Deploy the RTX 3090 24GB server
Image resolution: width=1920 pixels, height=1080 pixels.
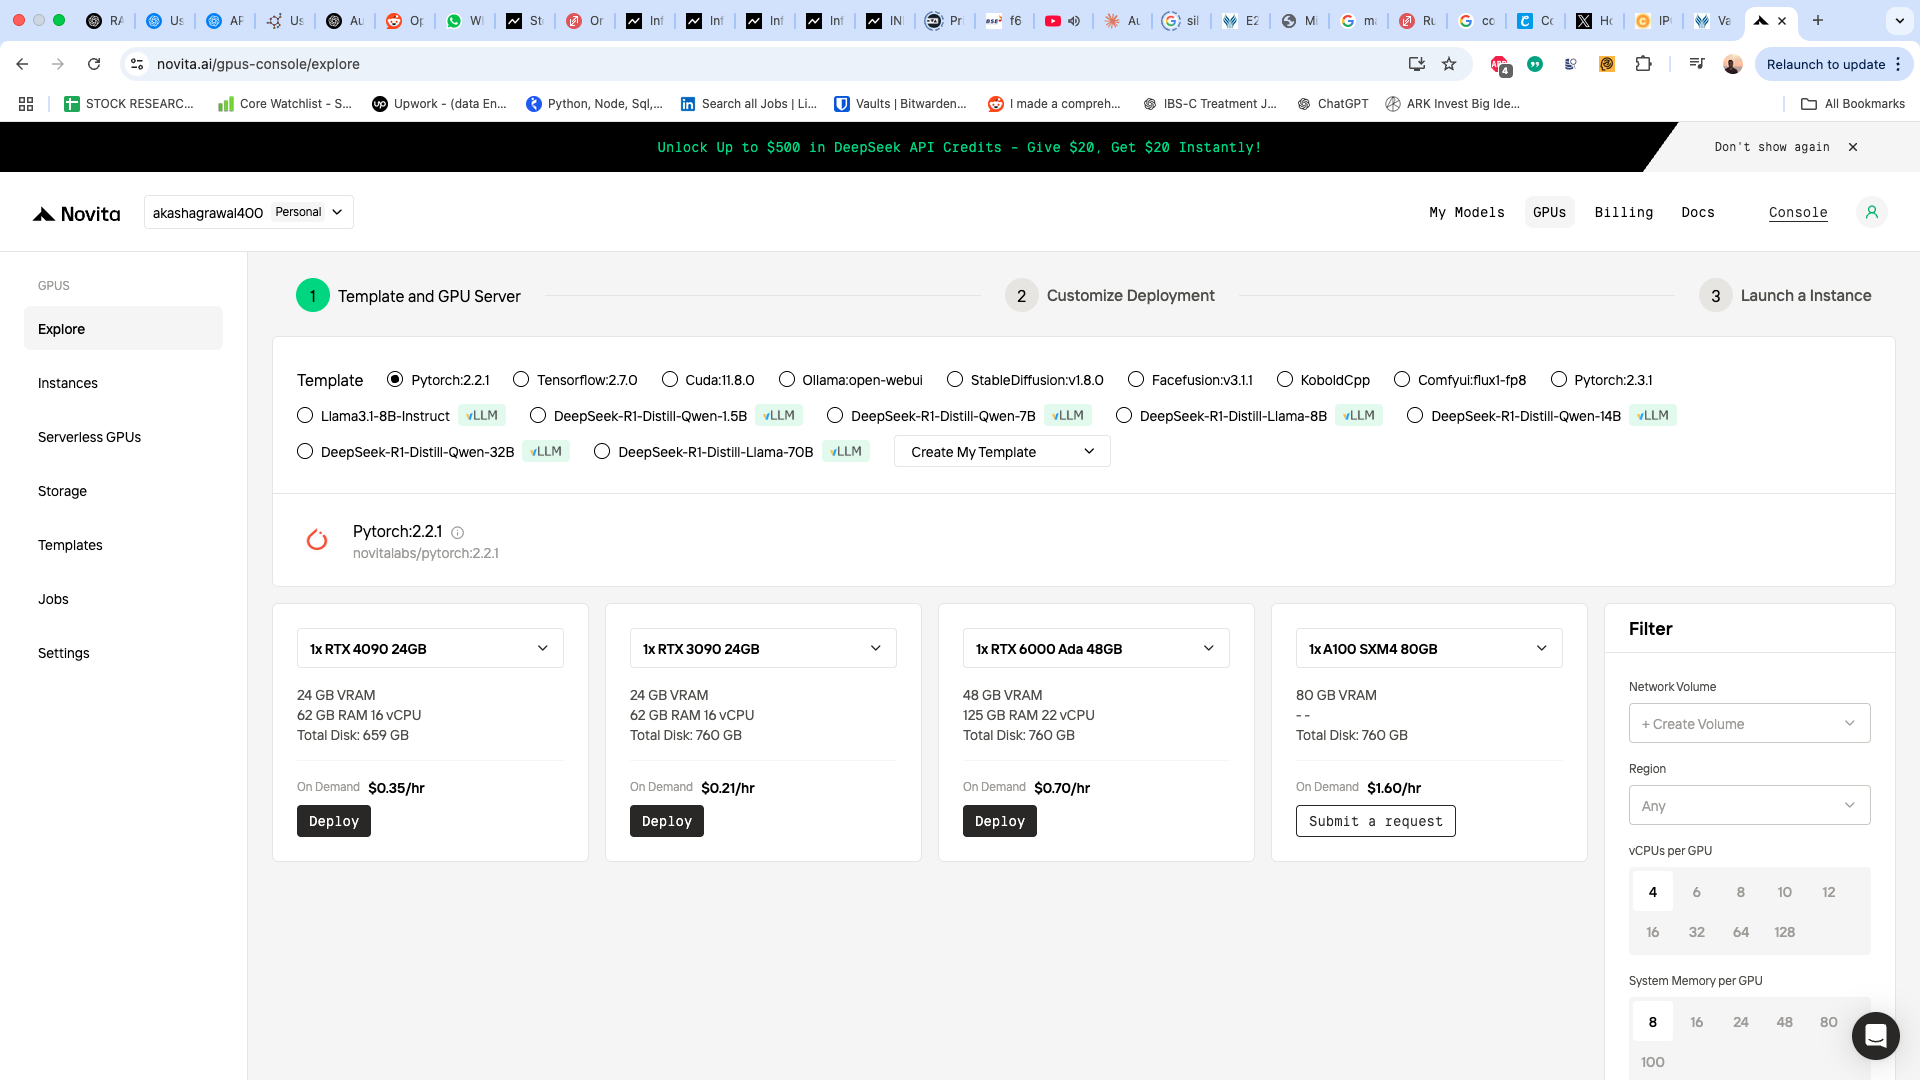coord(667,821)
